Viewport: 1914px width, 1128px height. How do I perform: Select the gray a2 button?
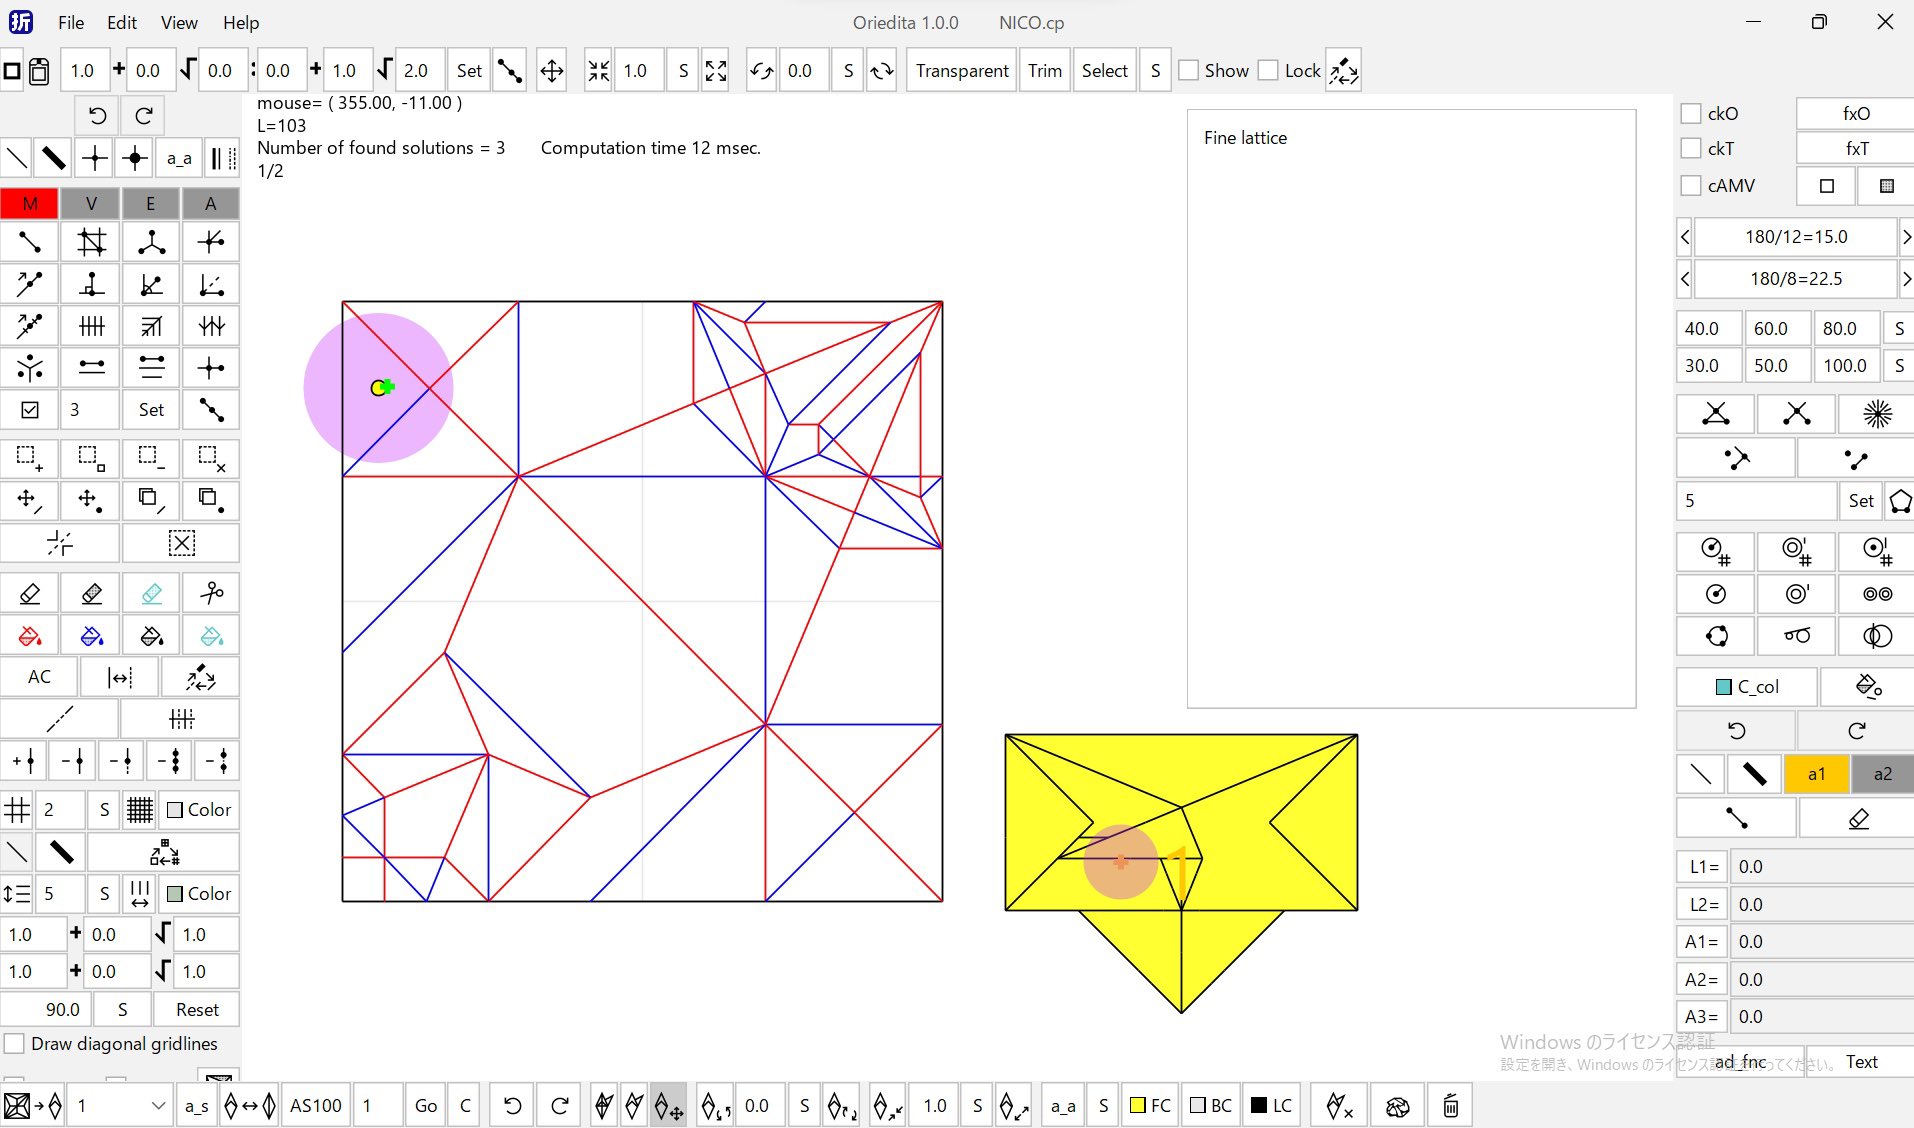coord(1882,774)
